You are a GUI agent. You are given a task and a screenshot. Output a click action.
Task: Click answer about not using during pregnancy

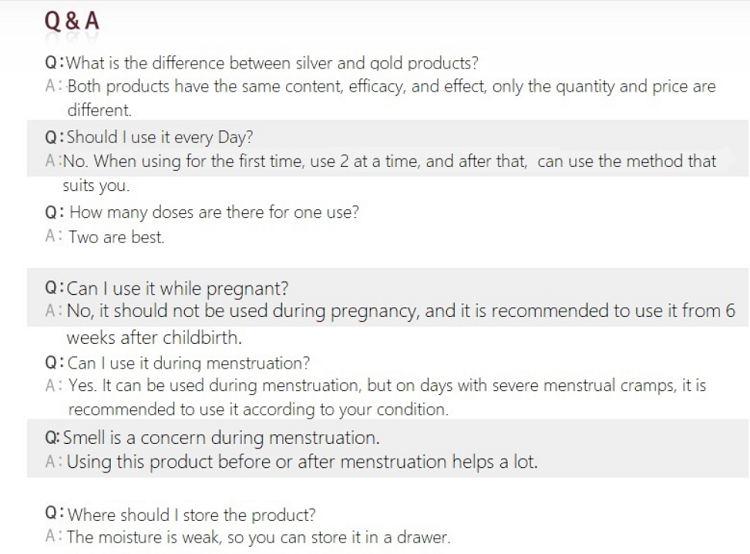(401, 311)
